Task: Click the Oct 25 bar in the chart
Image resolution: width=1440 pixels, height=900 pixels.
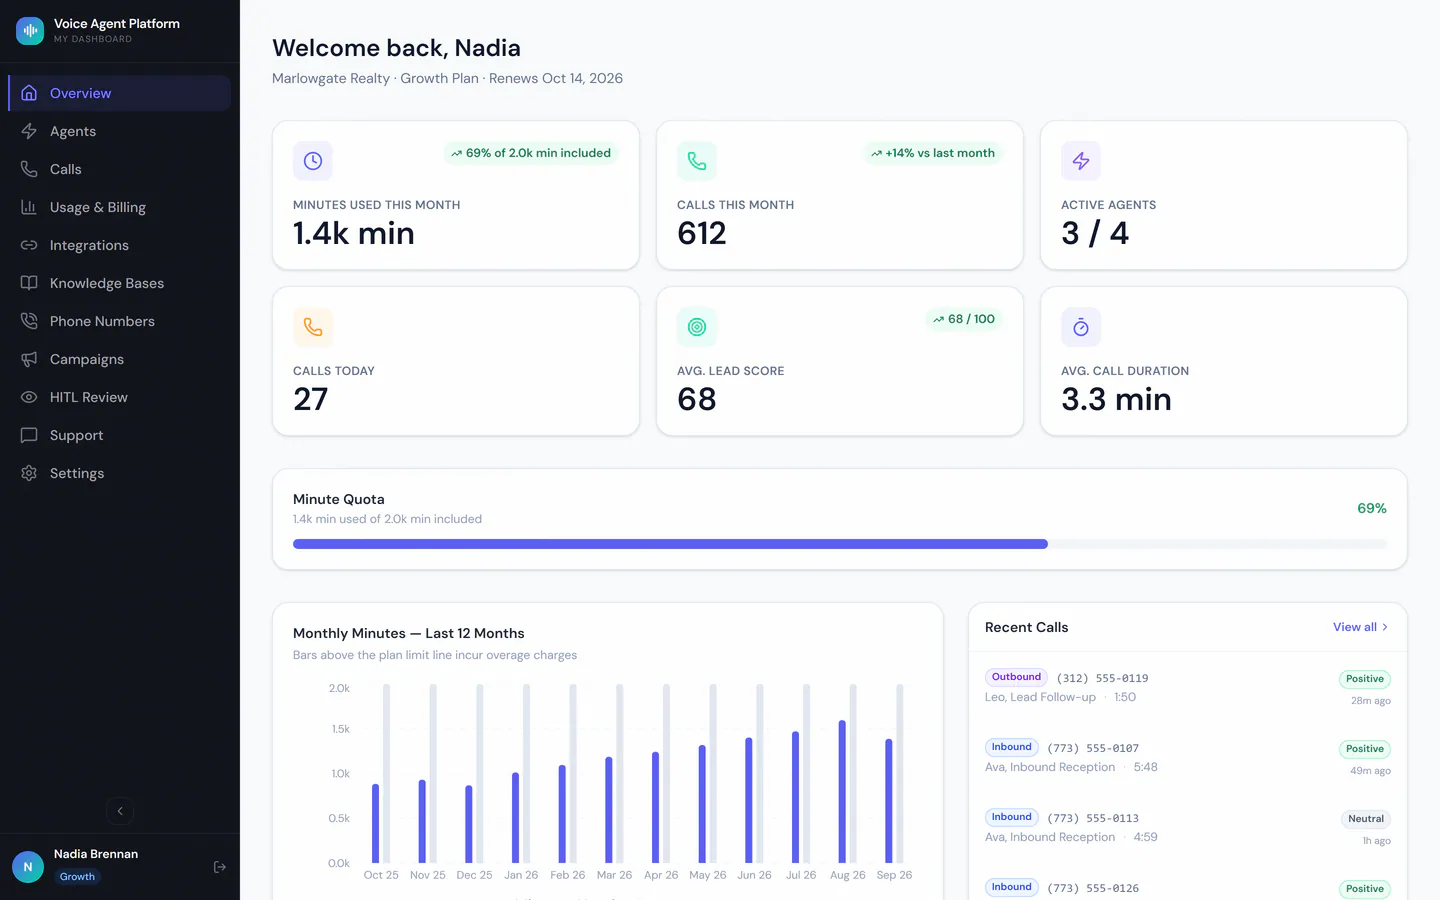Action: click(x=375, y=823)
